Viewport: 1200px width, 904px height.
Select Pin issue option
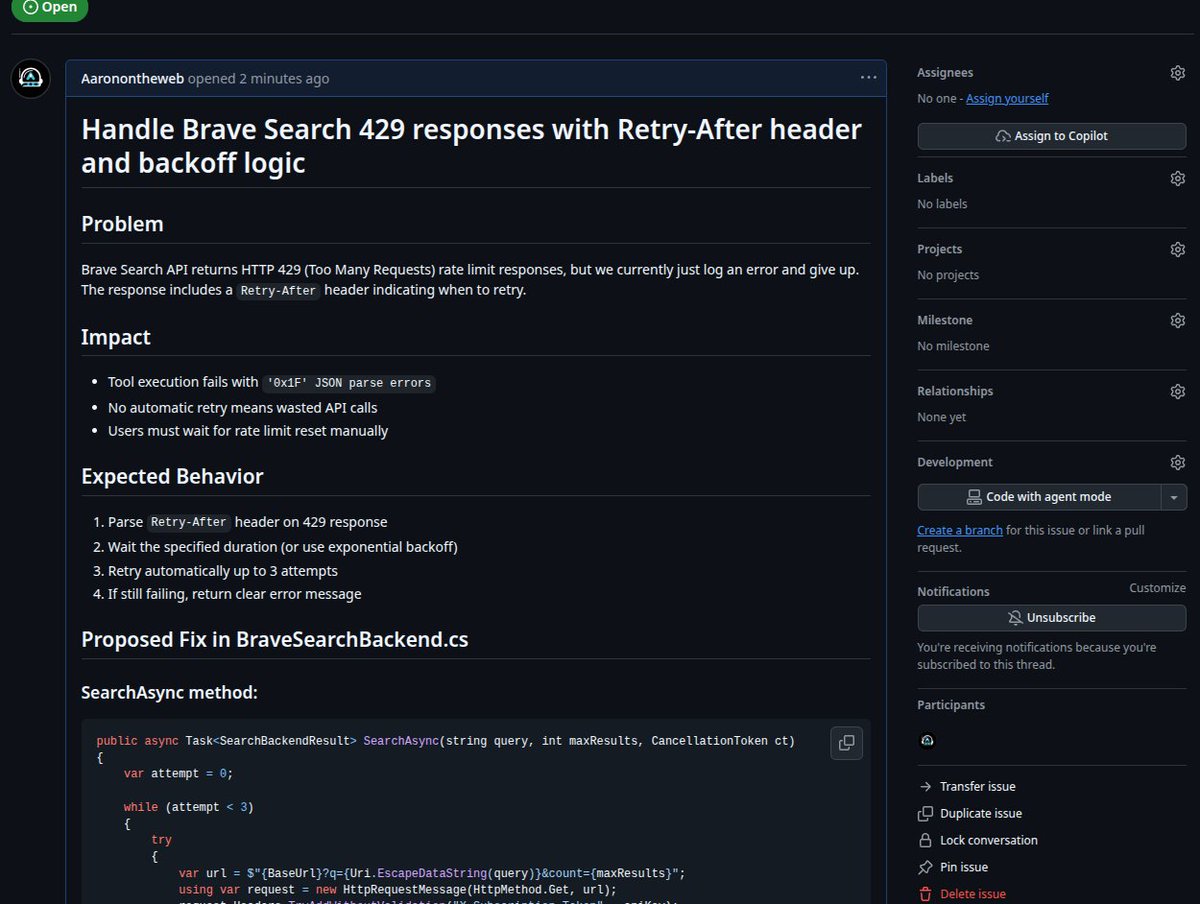click(x=953, y=868)
